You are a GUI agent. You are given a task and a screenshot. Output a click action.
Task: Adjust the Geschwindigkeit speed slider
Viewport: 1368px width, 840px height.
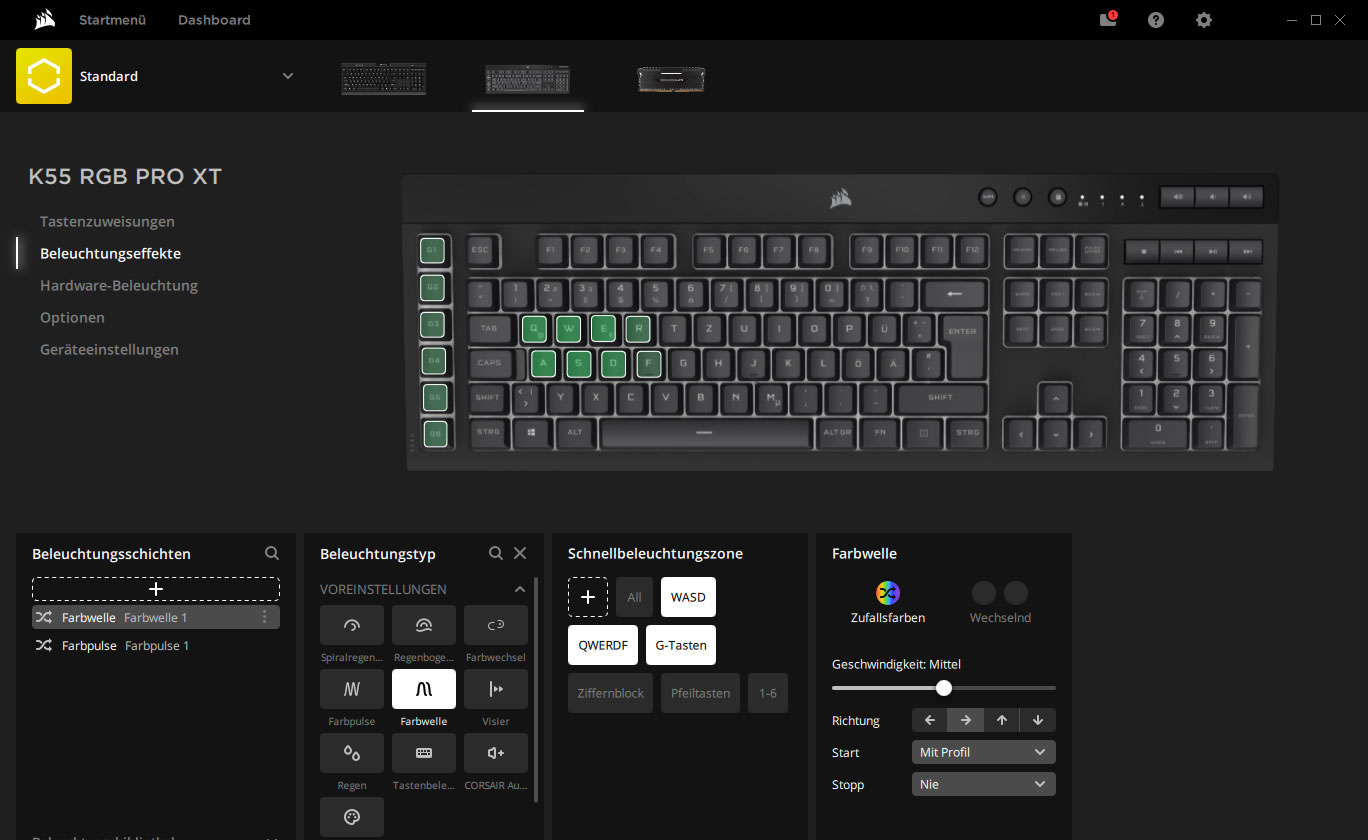[944, 688]
